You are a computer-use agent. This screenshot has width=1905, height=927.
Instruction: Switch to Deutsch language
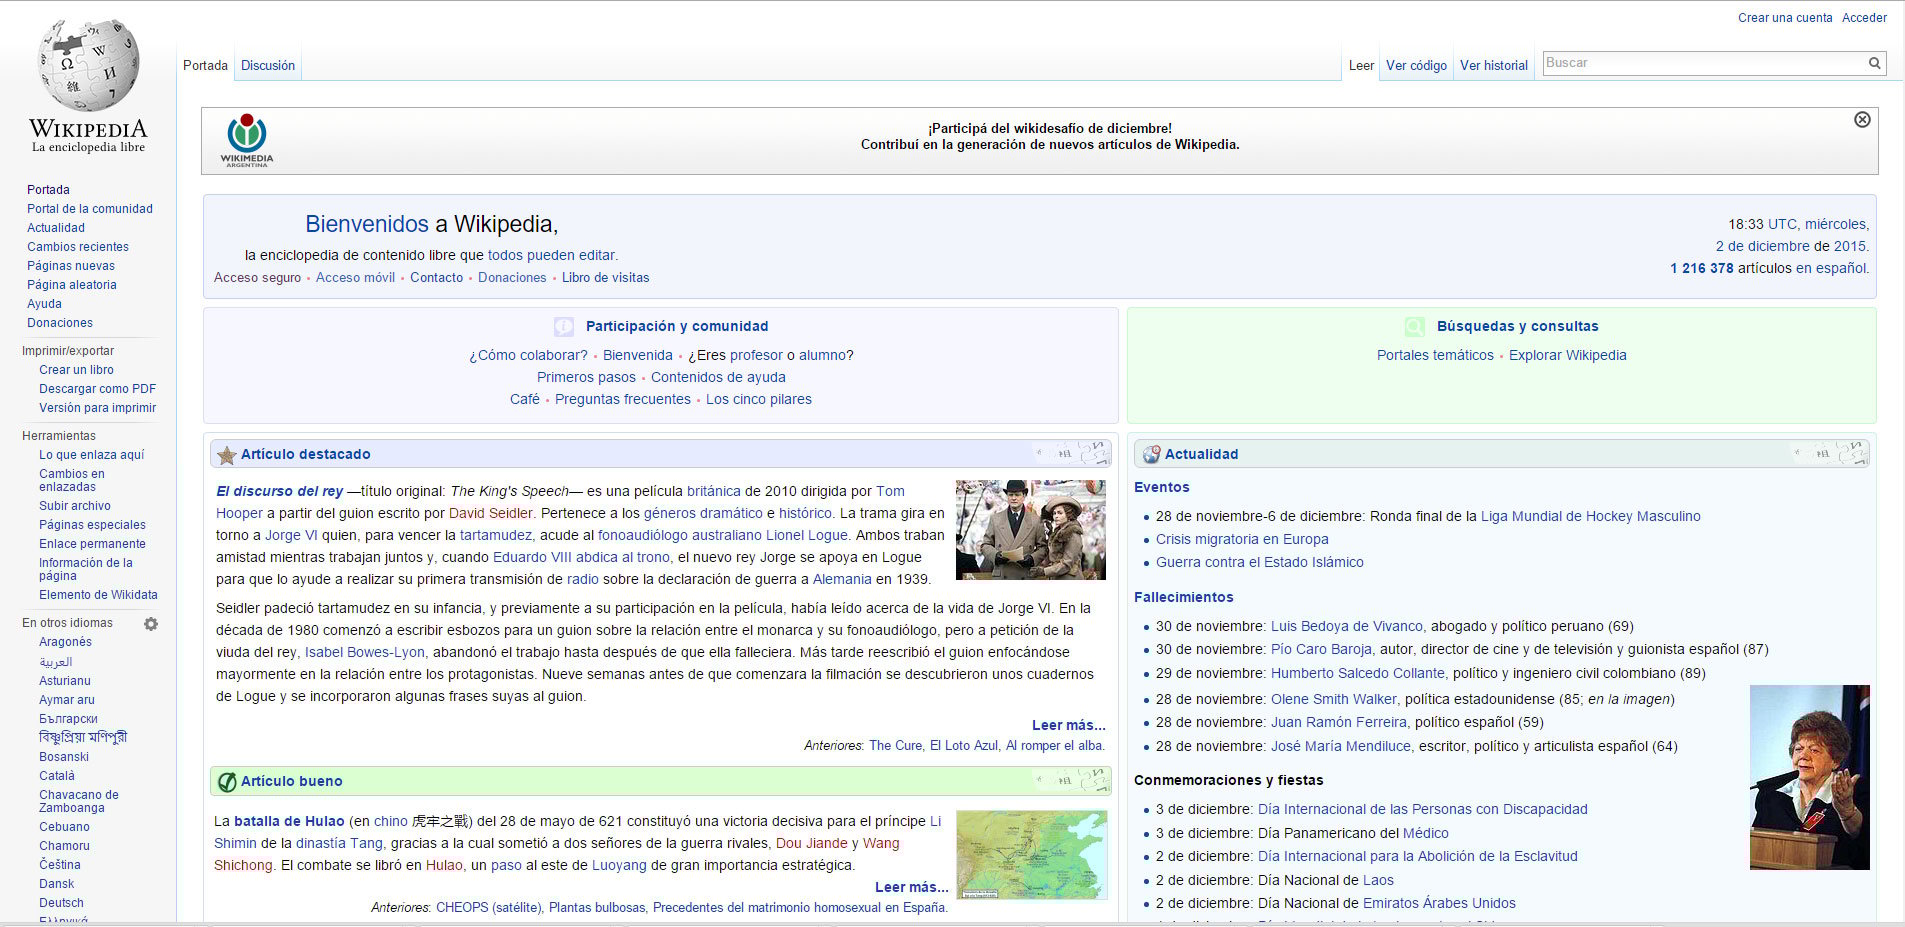[x=61, y=903]
